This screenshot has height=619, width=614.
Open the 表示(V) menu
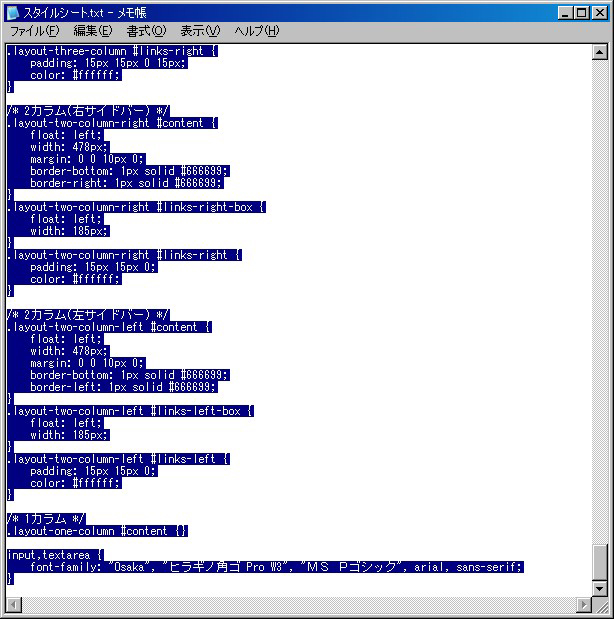(x=200, y=31)
